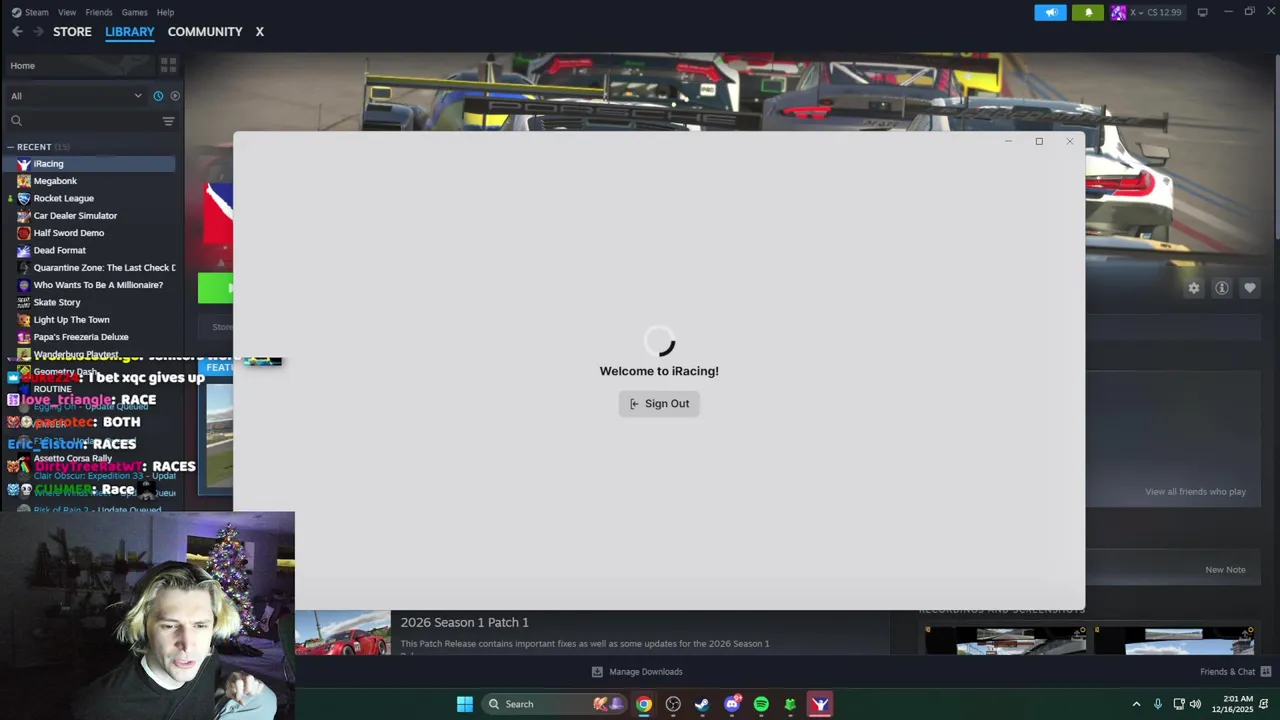The height and width of the screenshot is (720, 1280).
Task: Expand the All games filter dropdown
Action: click(76, 96)
